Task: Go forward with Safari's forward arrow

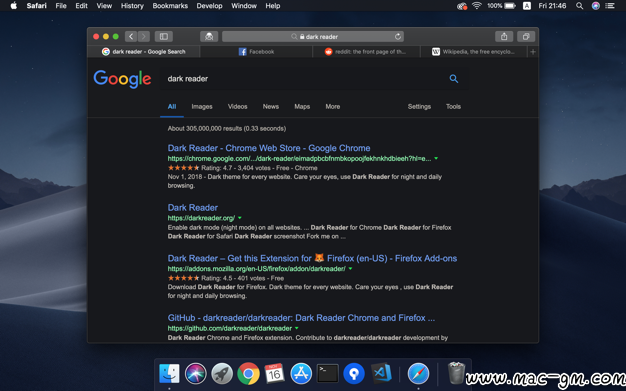Action: click(144, 36)
